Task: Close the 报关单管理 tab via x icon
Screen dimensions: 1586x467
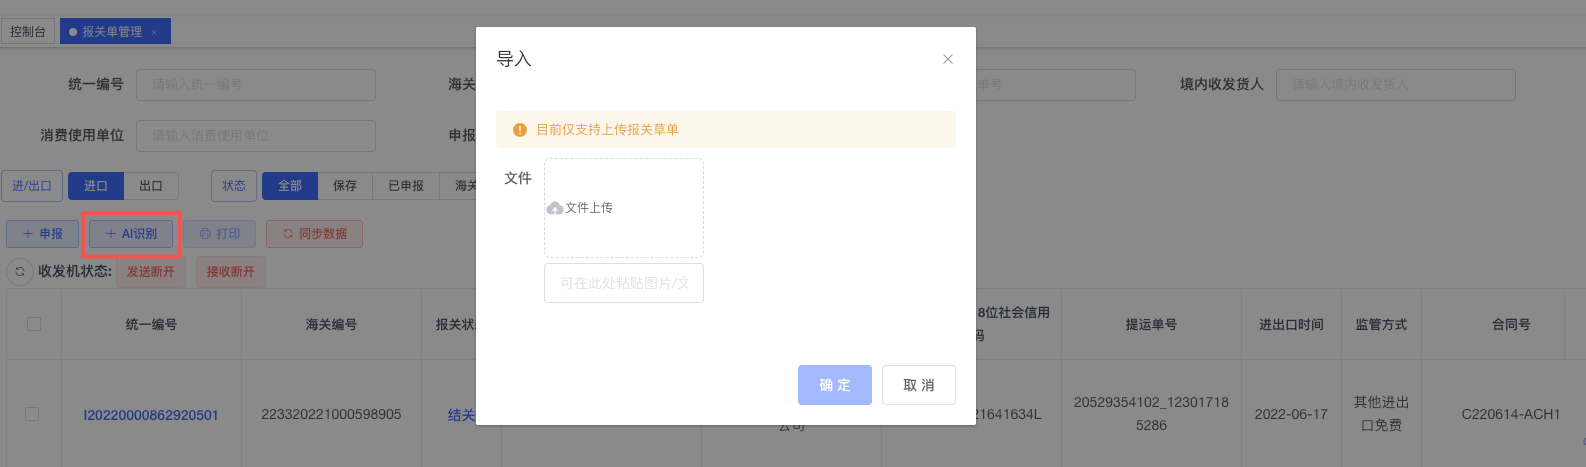Action: point(154,32)
